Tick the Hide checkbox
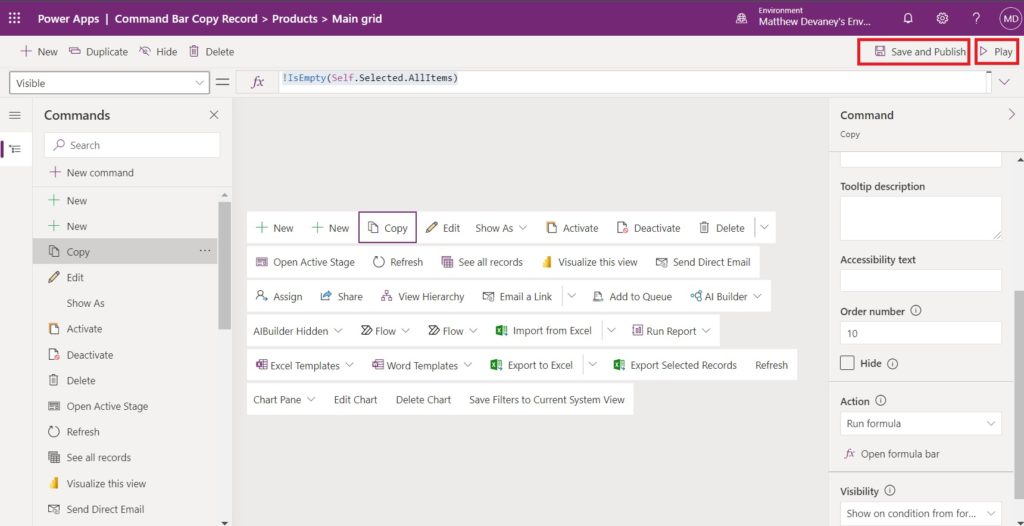 click(x=847, y=363)
